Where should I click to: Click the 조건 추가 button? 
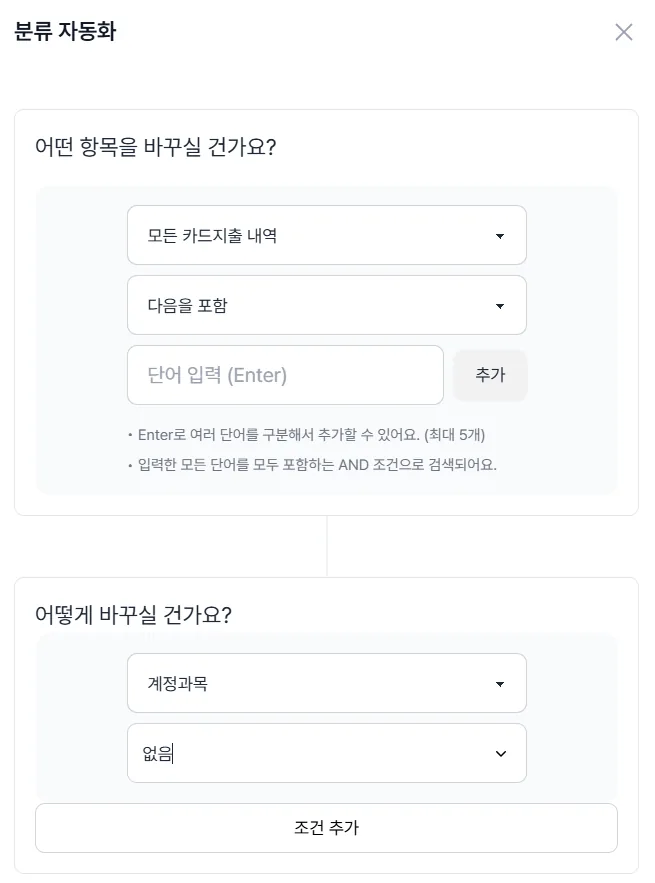pos(326,828)
